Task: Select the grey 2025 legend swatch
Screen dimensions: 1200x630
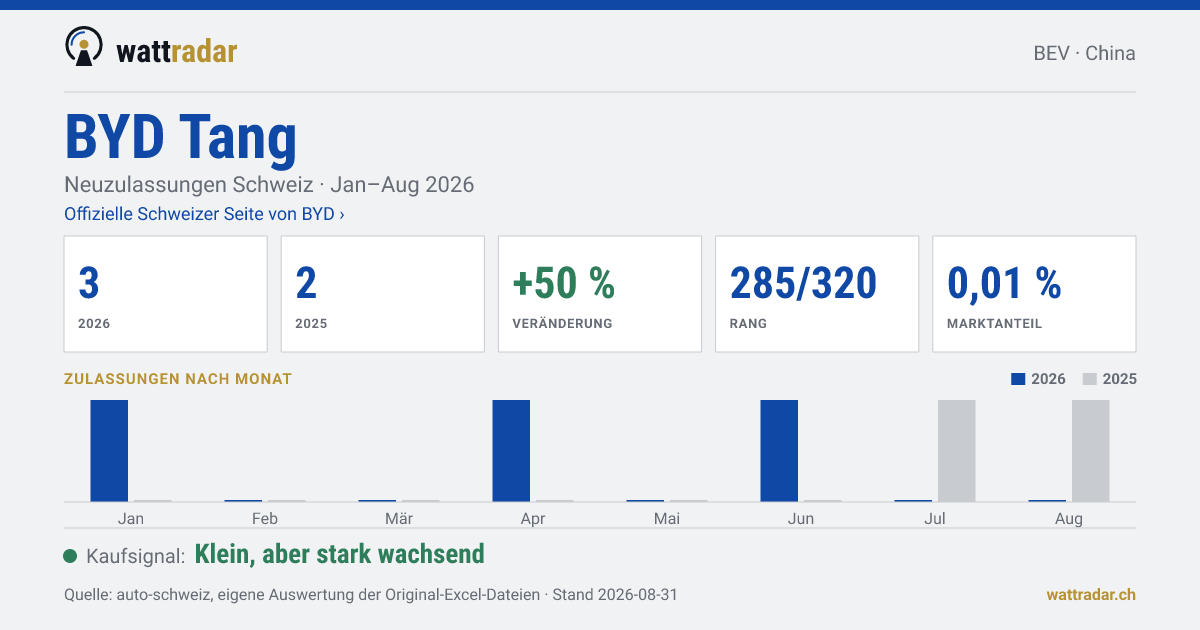Action: [x=1090, y=379]
